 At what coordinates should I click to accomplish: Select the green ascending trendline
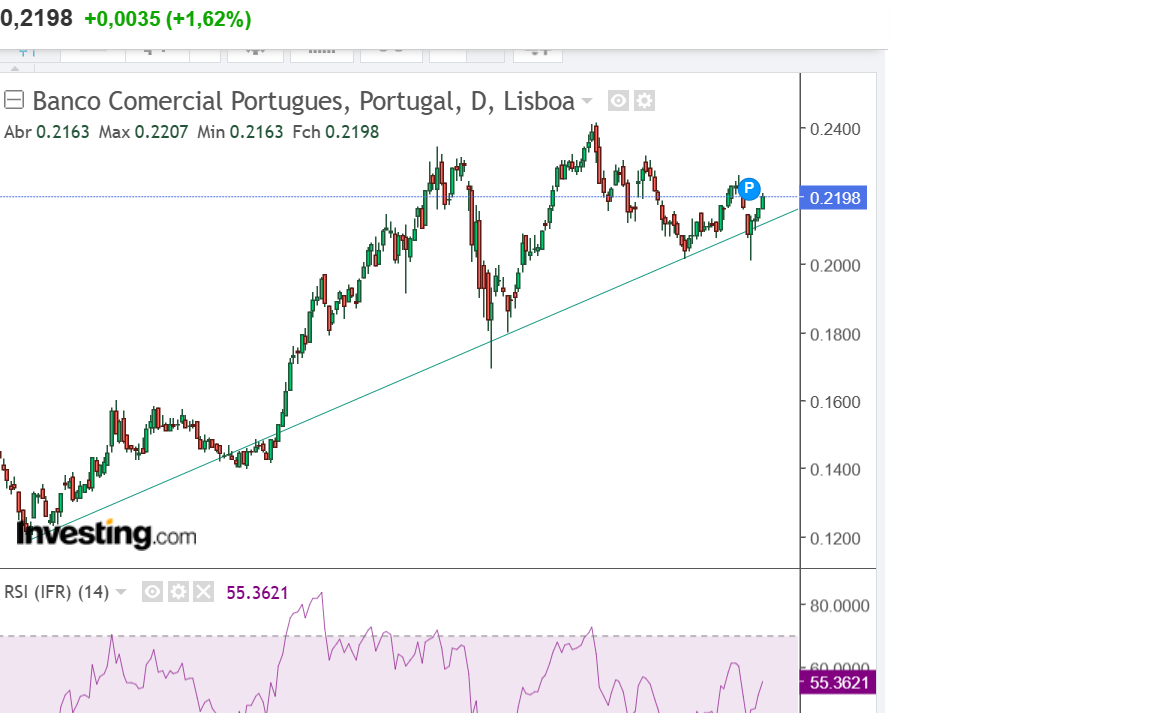point(400,380)
